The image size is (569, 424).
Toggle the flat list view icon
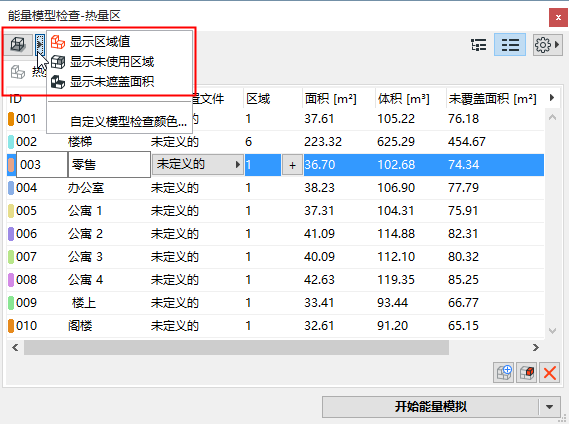[x=510, y=45]
